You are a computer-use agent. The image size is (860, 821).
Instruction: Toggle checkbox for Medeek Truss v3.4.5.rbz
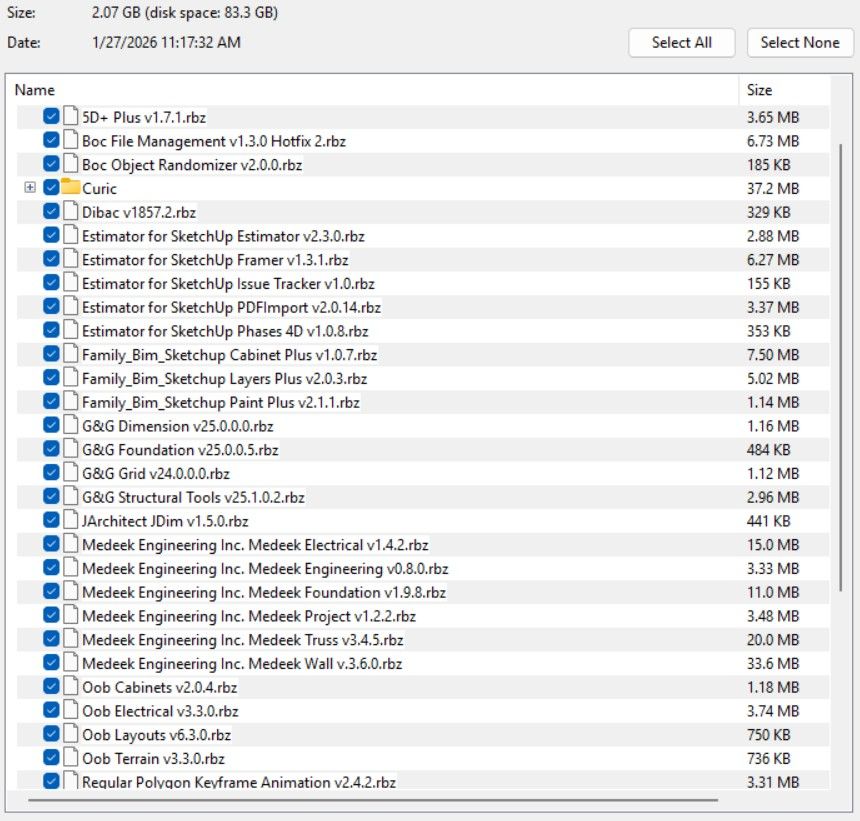pos(51,639)
